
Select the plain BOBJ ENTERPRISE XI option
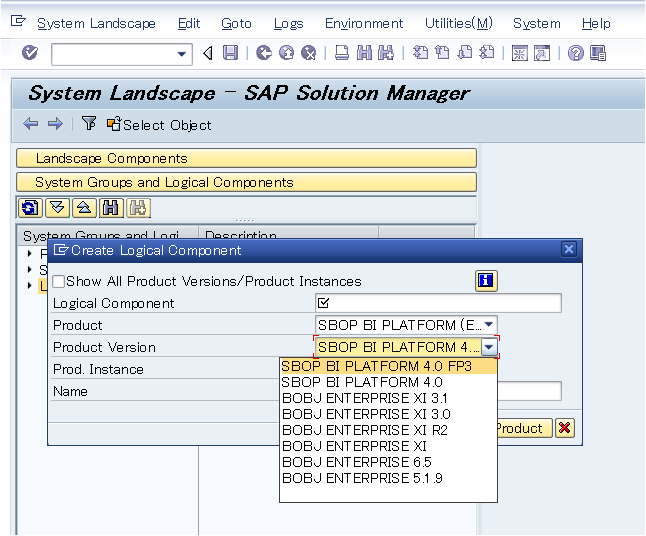[389, 446]
